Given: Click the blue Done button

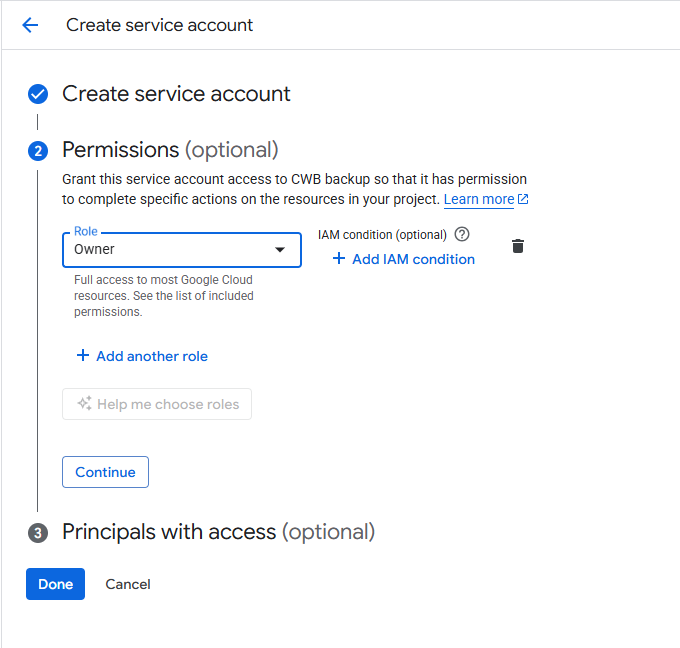Looking at the screenshot, I should pos(56,584).
